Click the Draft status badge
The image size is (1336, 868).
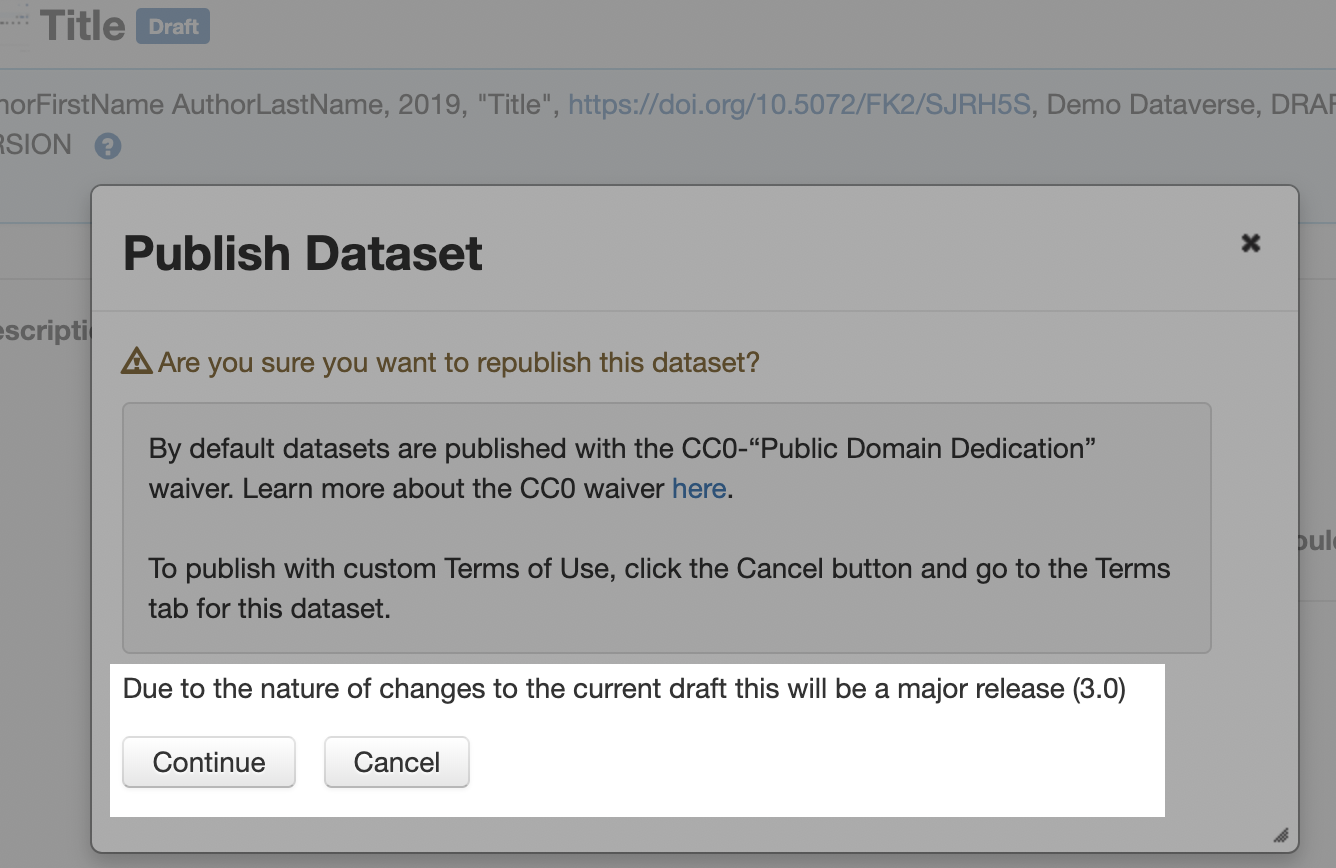tap(173, 27)
